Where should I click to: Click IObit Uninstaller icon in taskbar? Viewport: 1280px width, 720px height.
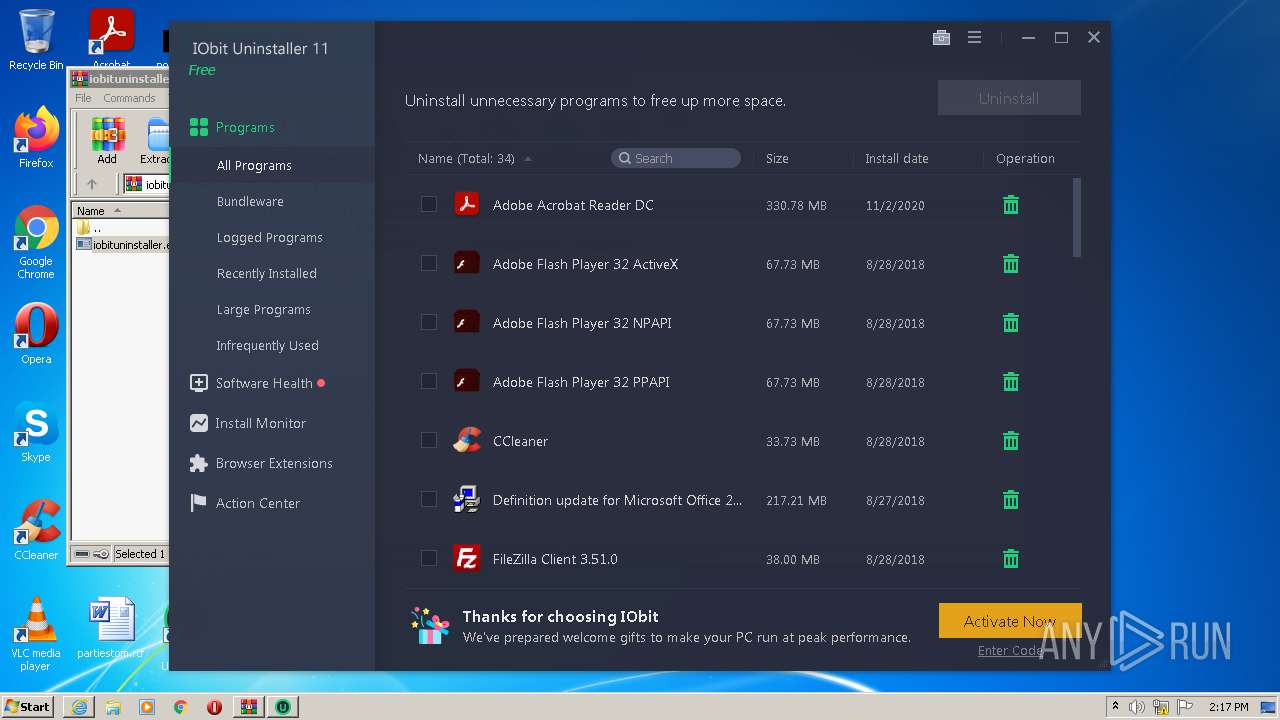point(283,707)
